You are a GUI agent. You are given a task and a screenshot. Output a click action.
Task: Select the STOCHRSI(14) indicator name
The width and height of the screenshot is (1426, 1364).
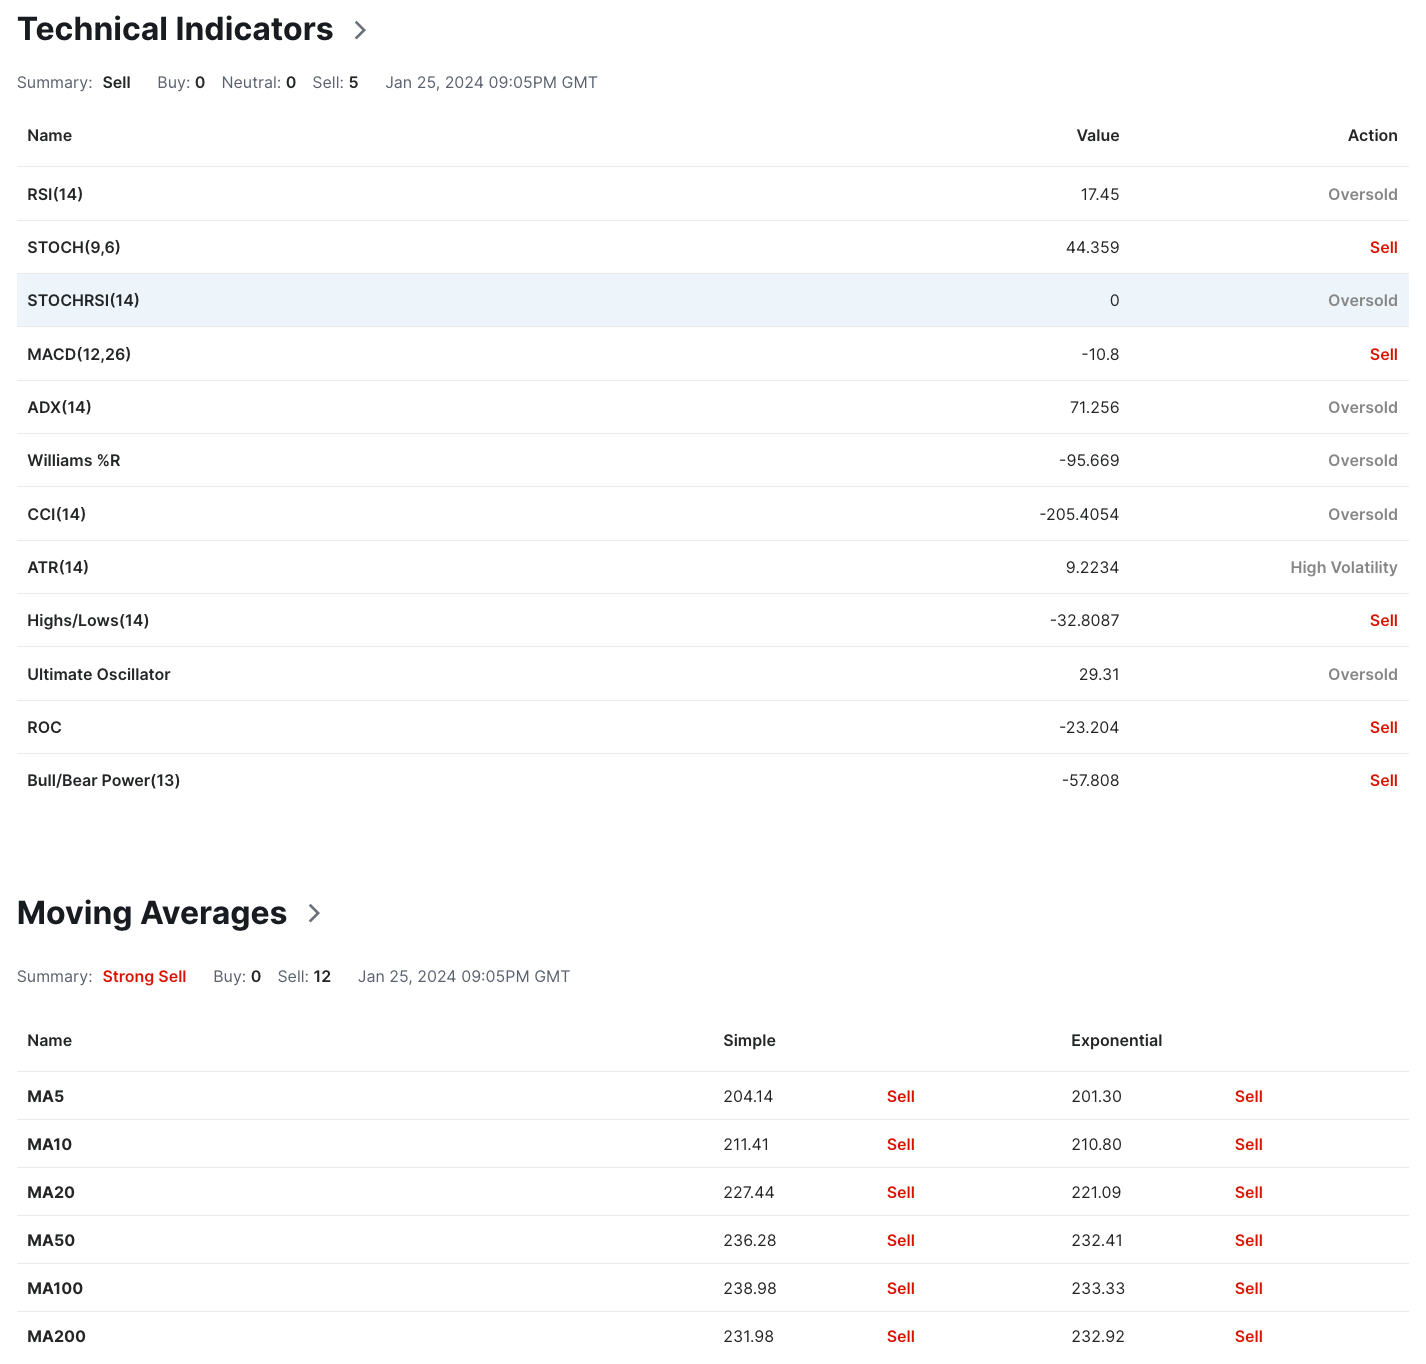(x=83, y=300)
